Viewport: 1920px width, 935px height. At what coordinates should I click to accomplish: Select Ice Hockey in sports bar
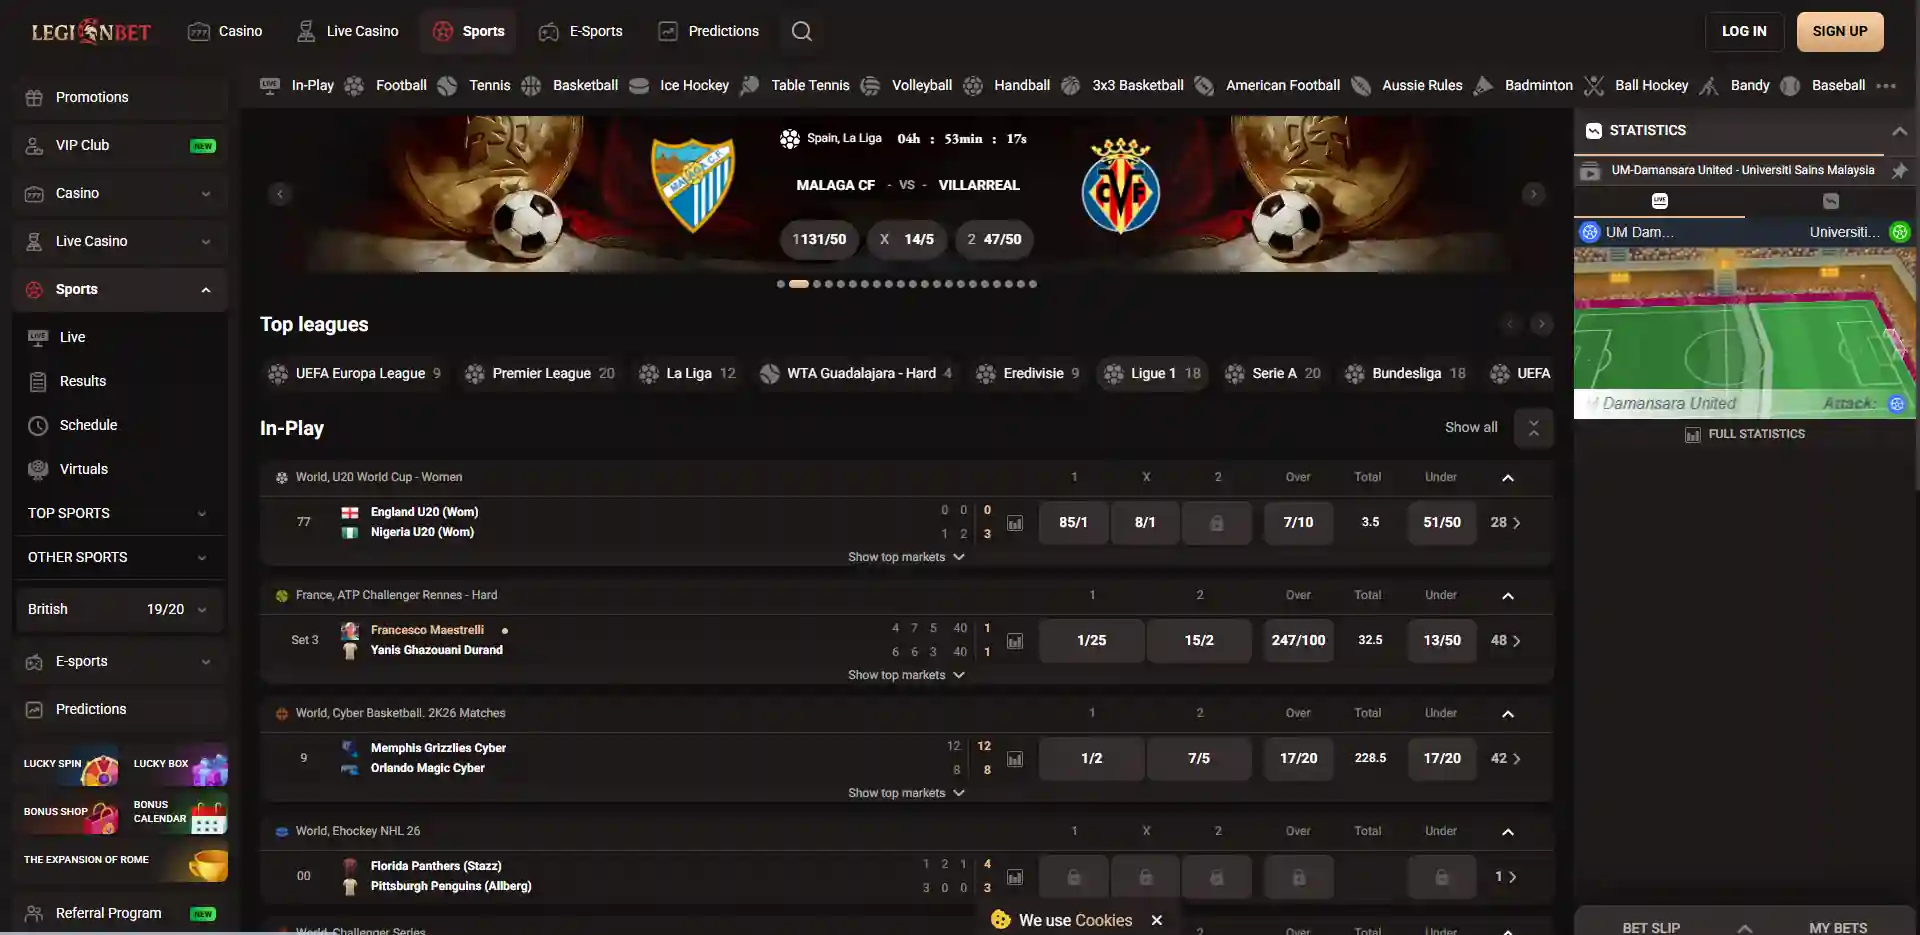[x=679, y=86]
